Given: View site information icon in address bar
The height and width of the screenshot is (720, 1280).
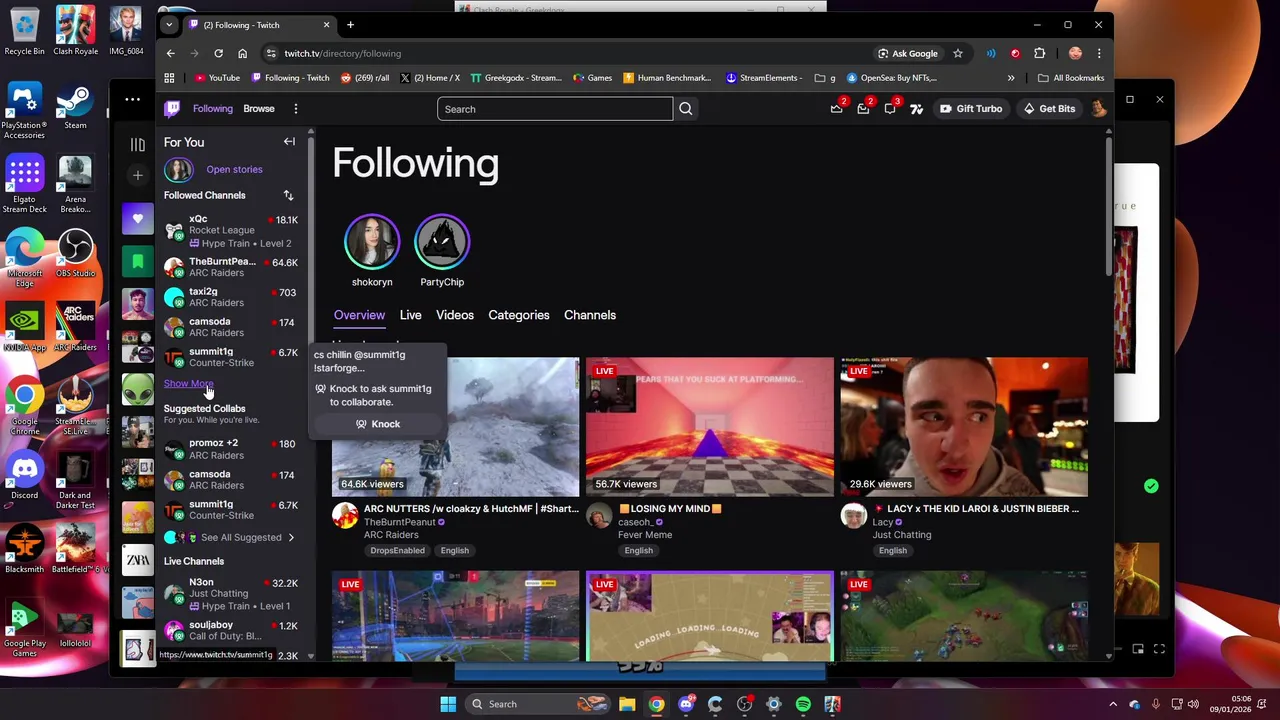Looking at the screenshot, I should pos(270,53).
